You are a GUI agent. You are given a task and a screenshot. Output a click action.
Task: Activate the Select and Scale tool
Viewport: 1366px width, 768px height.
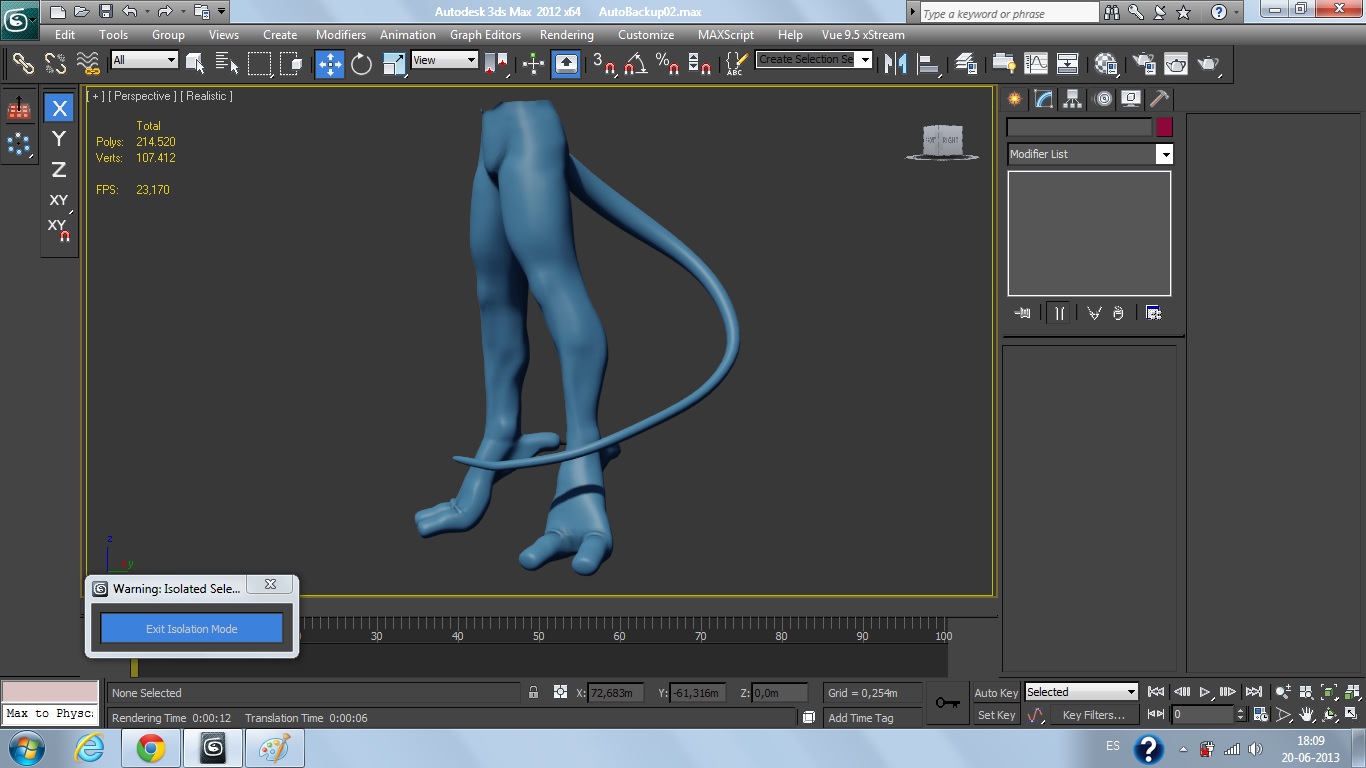click(x=394, y=64)
